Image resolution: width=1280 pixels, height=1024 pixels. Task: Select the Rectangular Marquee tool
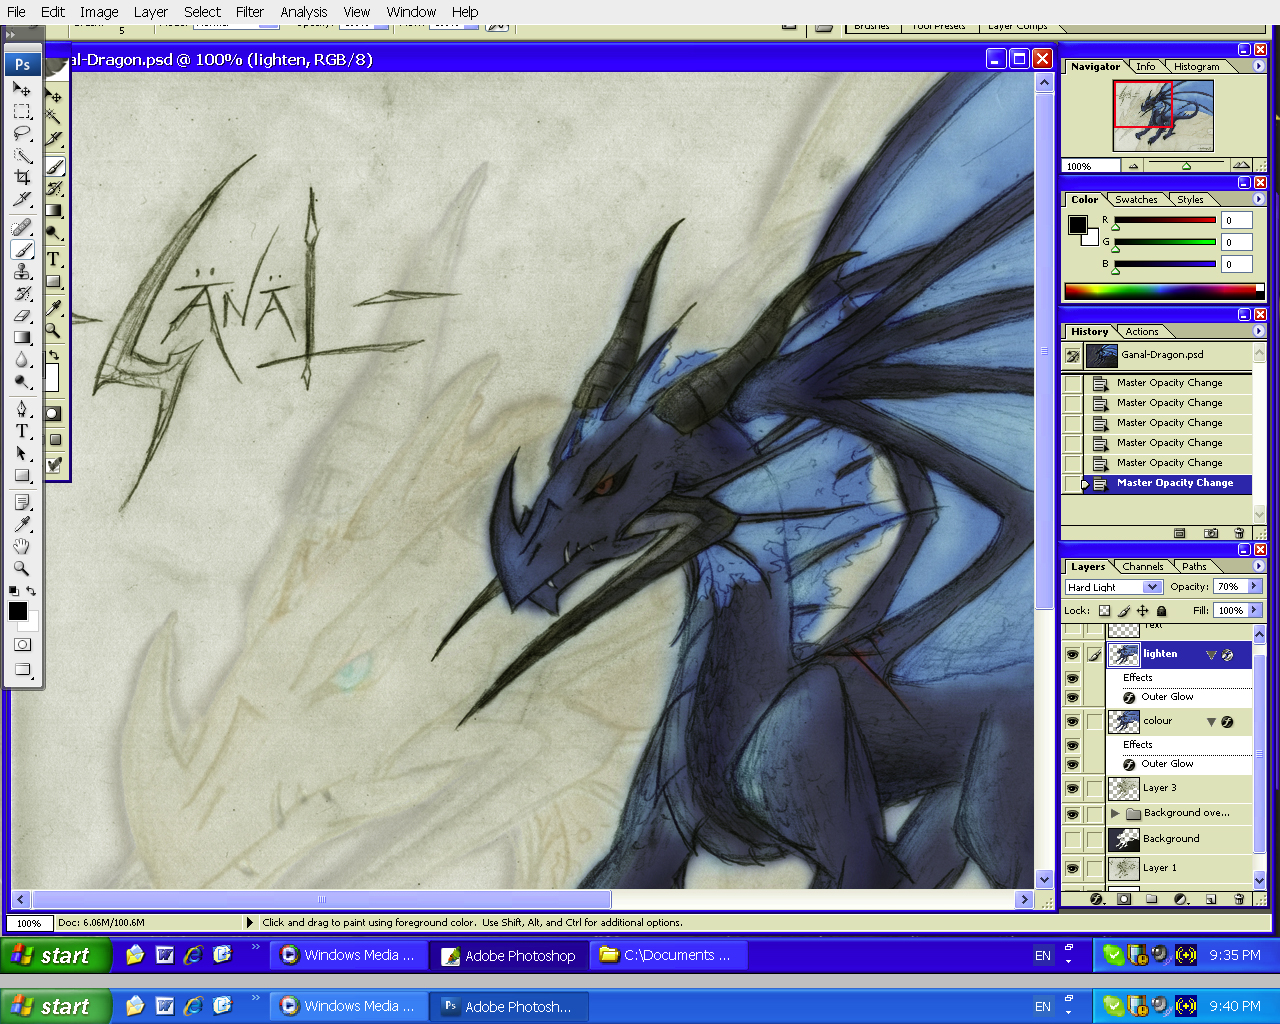click(x=22, y=111)
